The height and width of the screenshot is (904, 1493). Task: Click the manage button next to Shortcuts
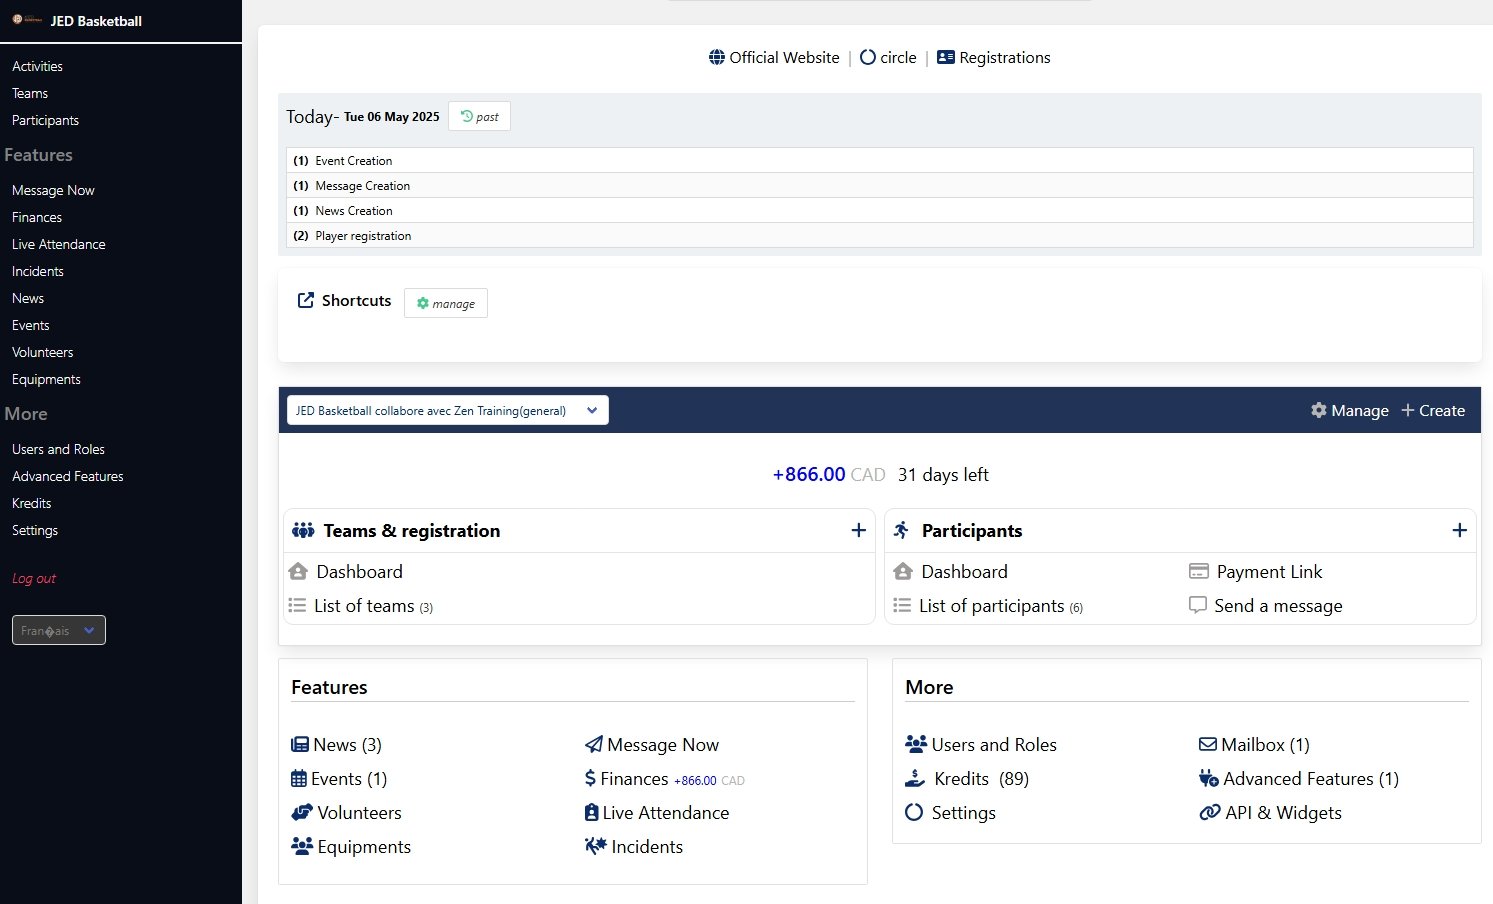click(x=446, y=303)
